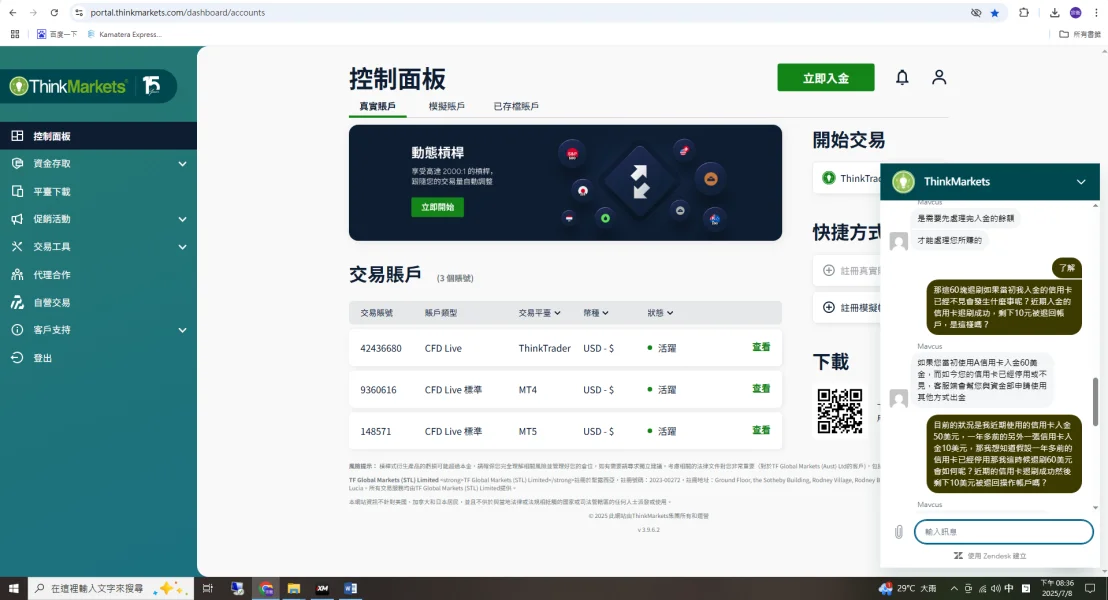Click the ThinkMarkets logo in sidebar
The width and height of the screenshot is (1108, 600).
(69, 86)
